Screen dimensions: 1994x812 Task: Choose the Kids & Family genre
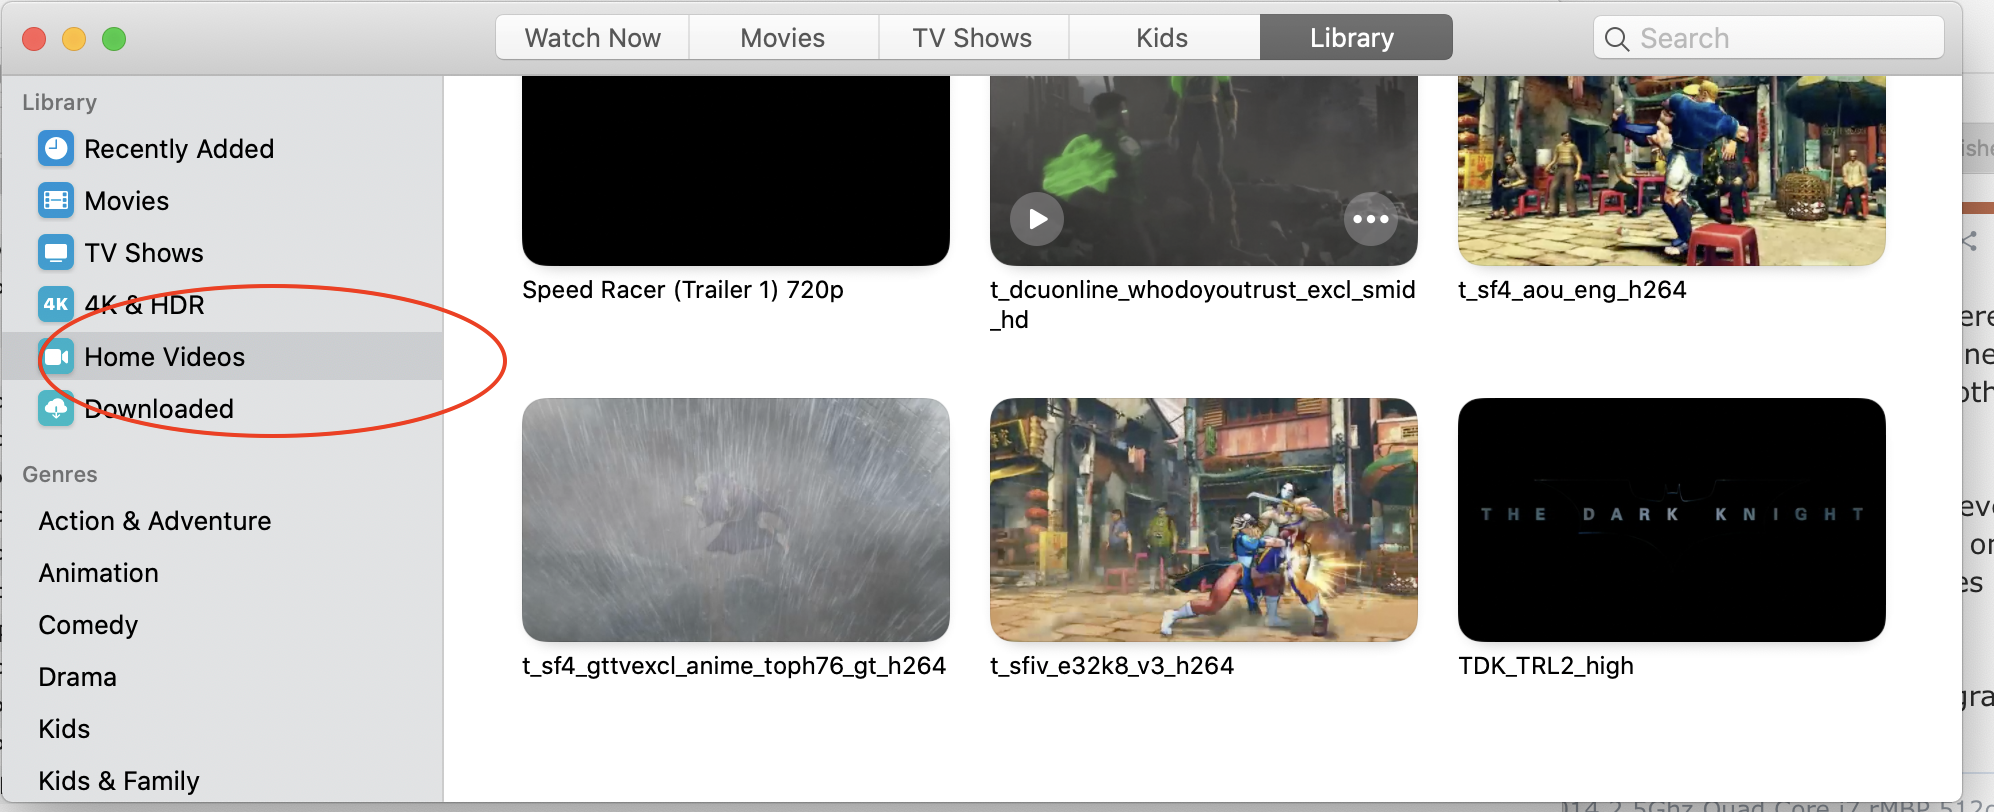(119, 781)
